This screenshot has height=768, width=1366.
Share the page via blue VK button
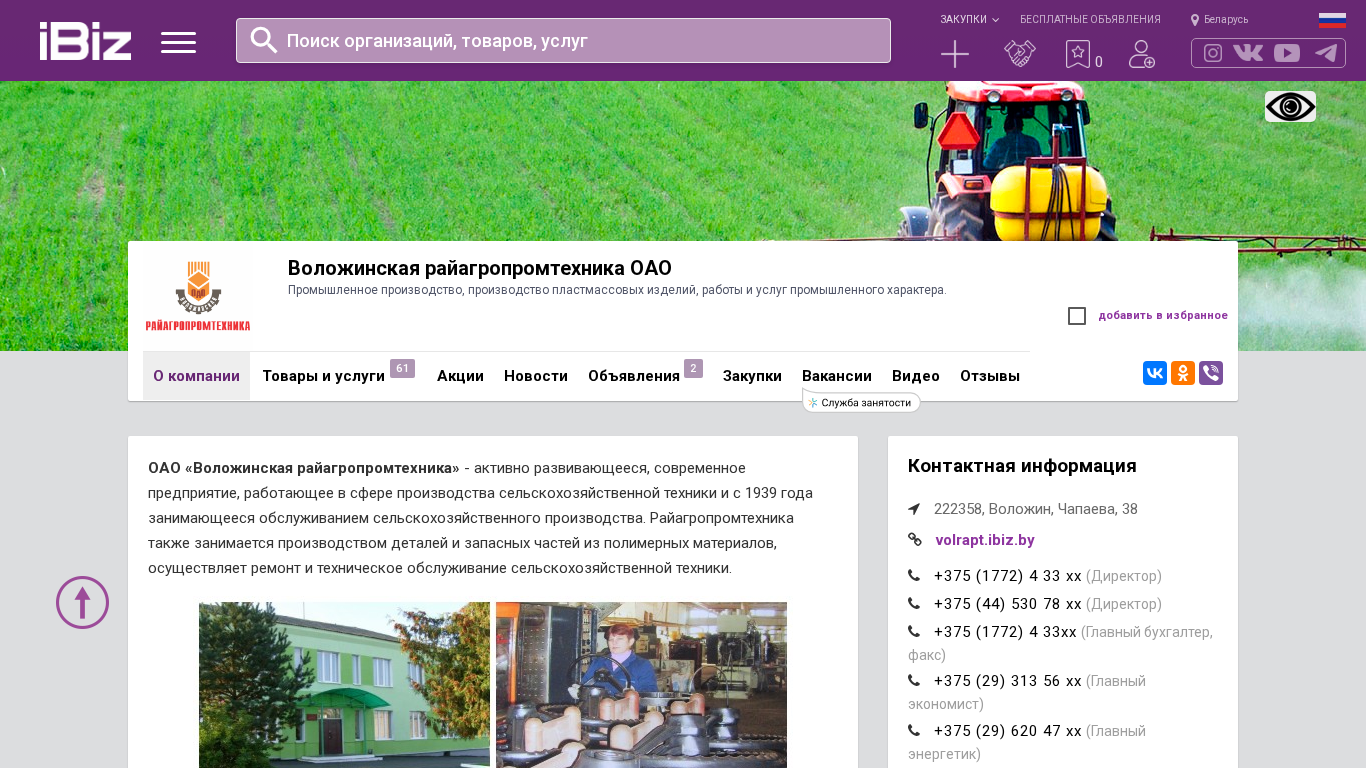click(x=1155, y=373)
